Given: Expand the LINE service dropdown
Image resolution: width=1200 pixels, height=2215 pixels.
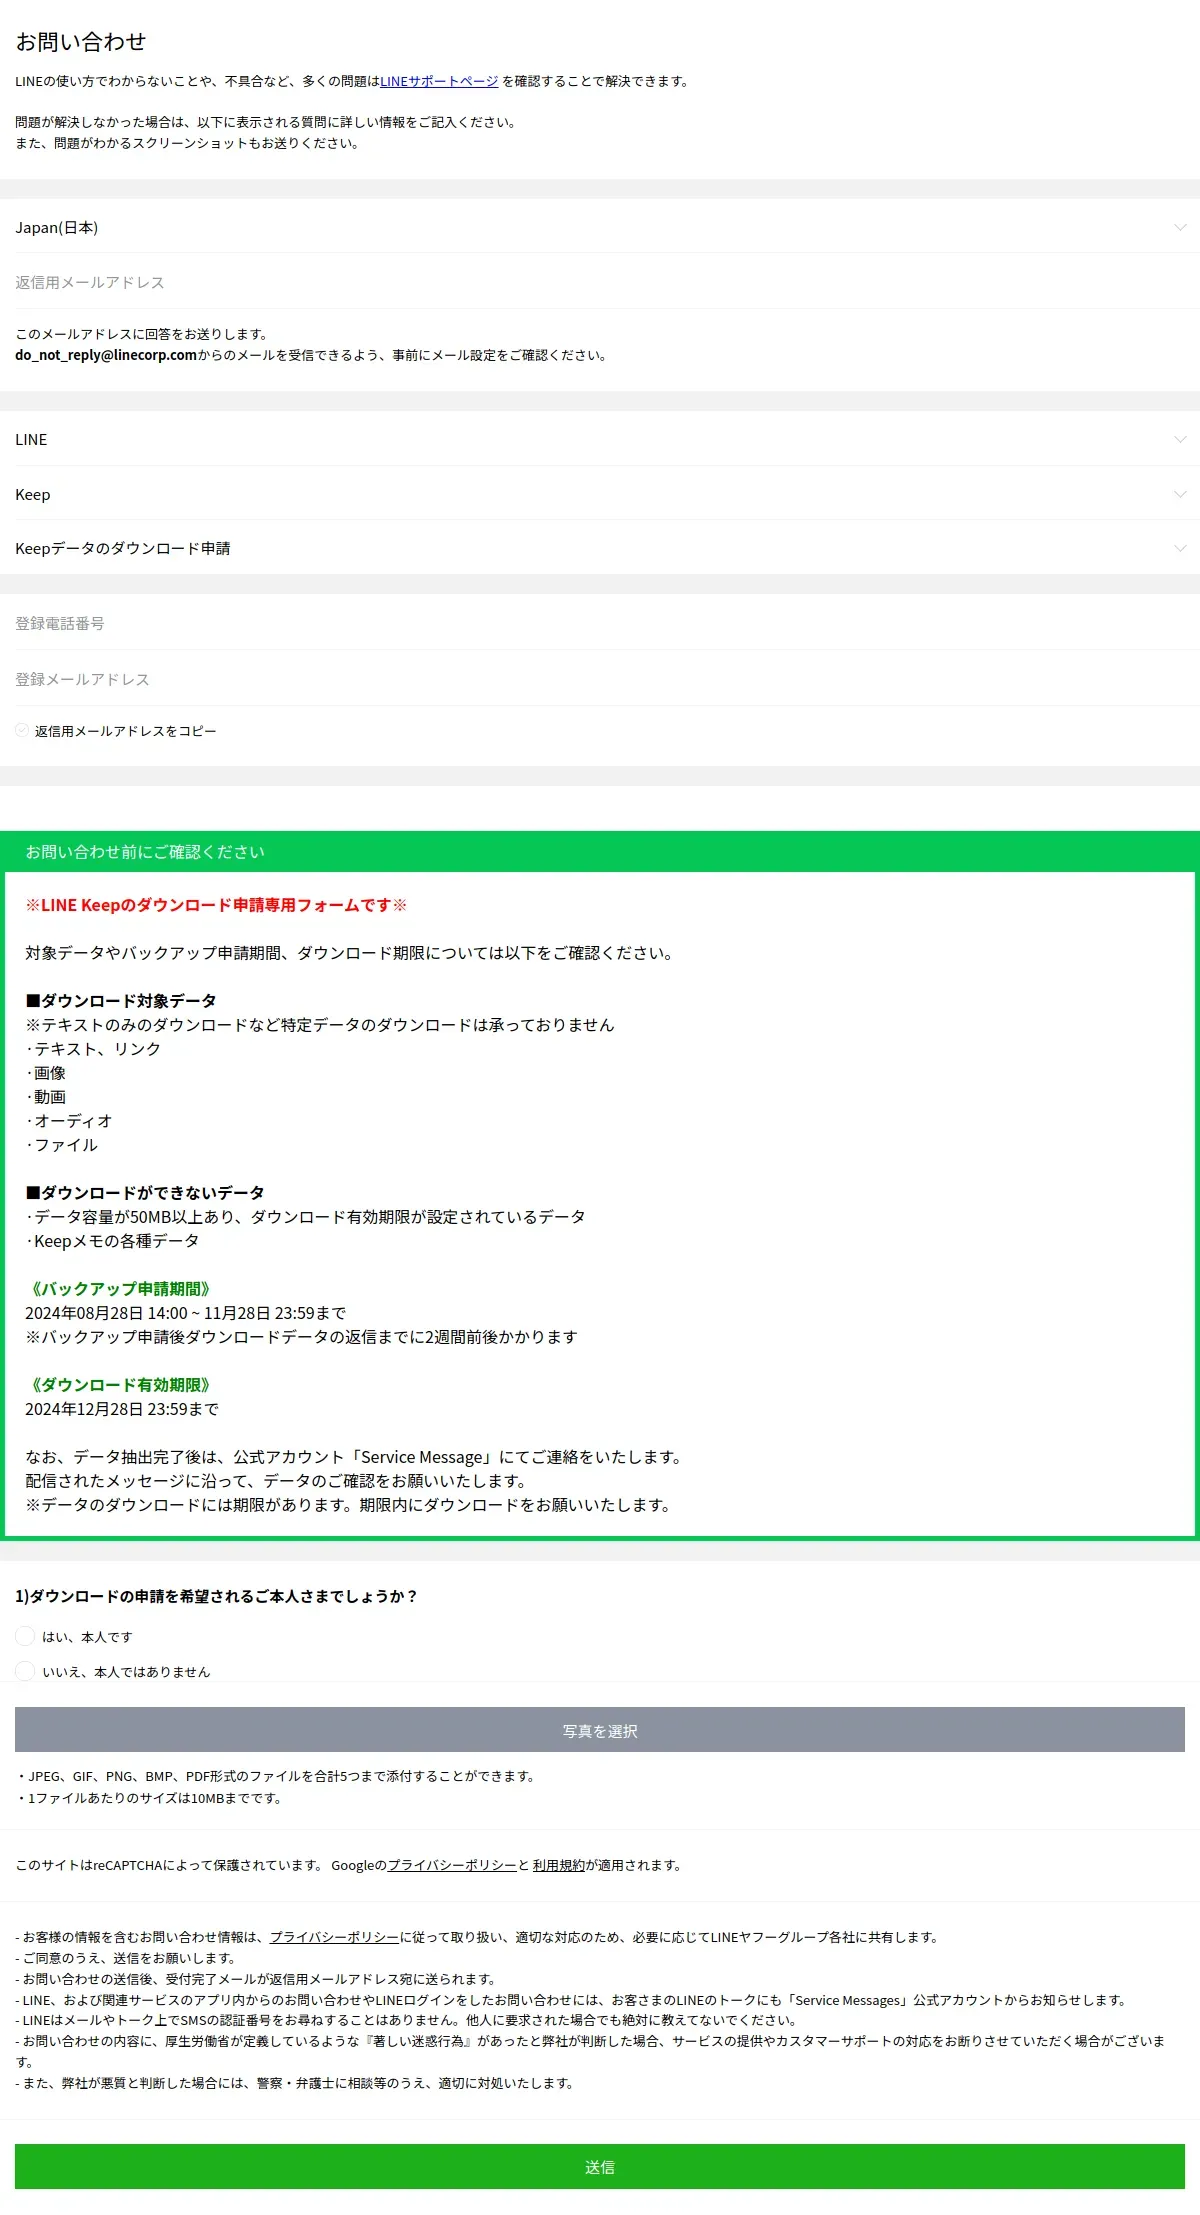Looking at the screenshot, I should click(600, 439).
